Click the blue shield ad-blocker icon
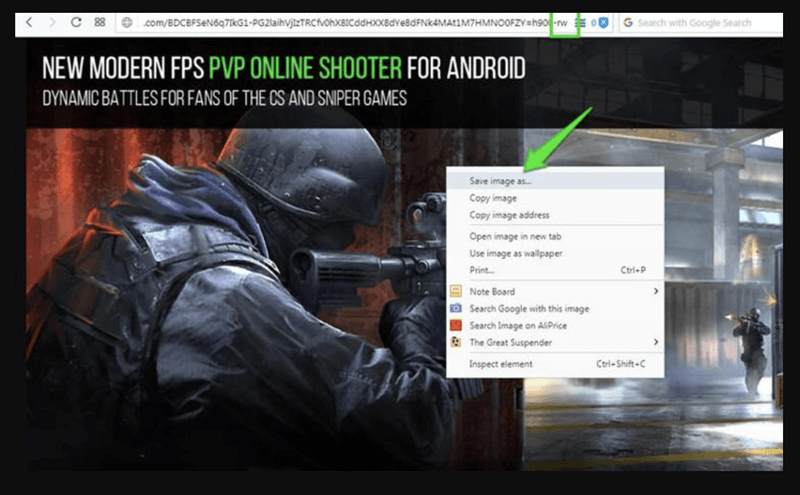Image resolution: width=800 pixels, height=495 pixels. coord(604,21)
